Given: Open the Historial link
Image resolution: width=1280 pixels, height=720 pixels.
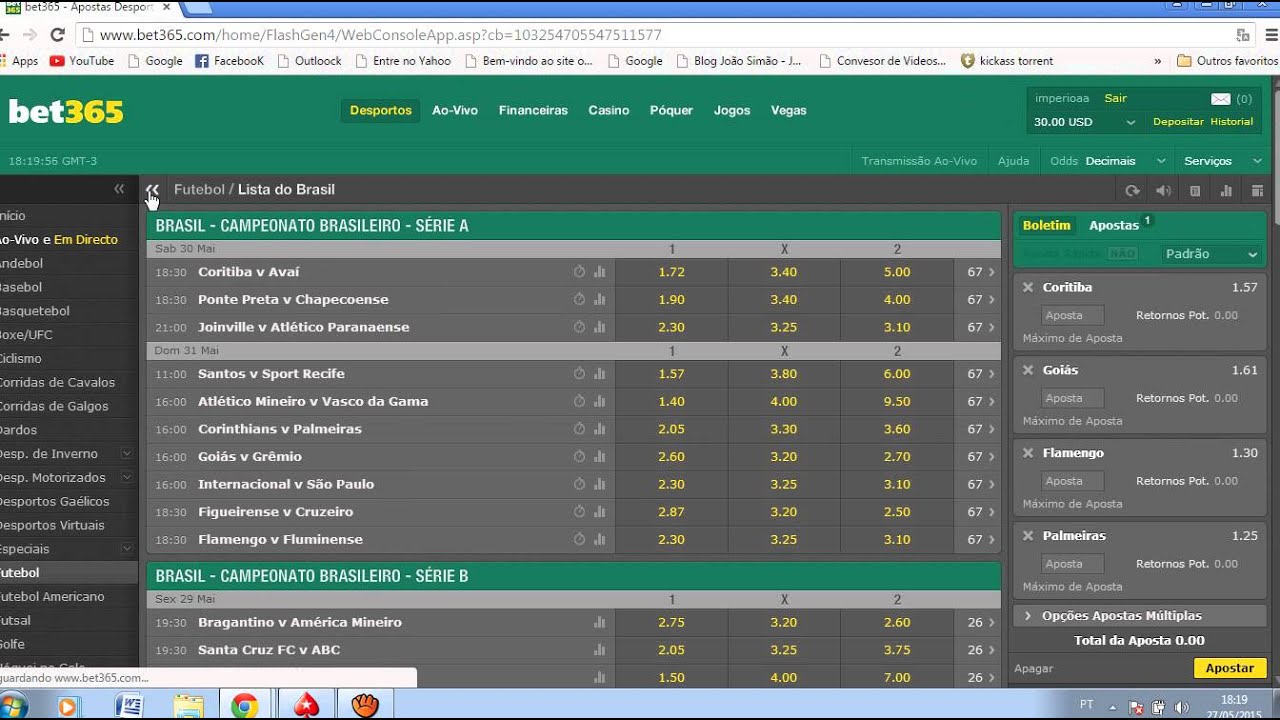Looking at the screenshot, I should coord(1232,122).
